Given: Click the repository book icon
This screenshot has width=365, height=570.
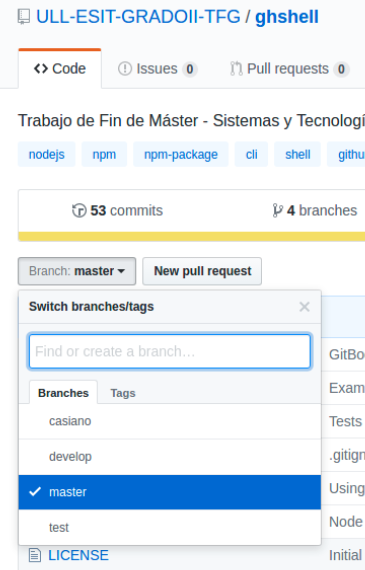Looking at the screenshot, I should [x=24, y=17].
